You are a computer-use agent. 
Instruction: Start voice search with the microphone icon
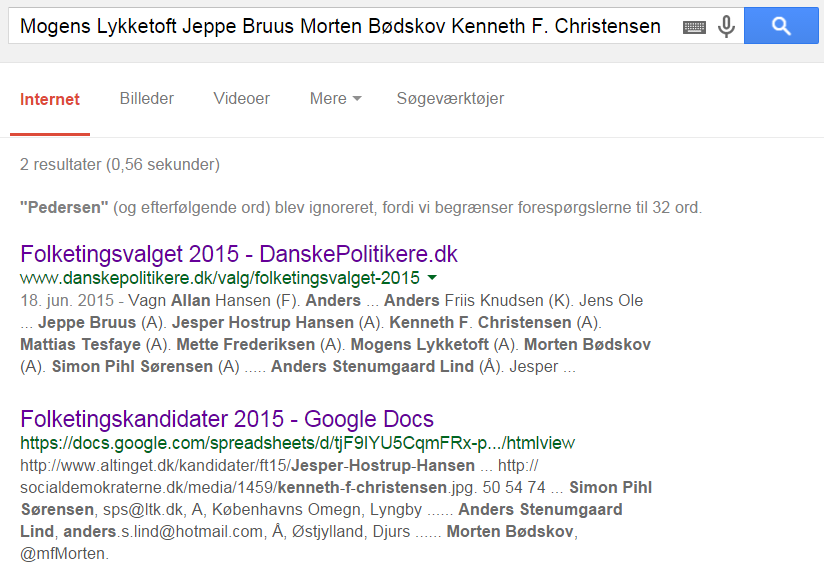(726, 26)
